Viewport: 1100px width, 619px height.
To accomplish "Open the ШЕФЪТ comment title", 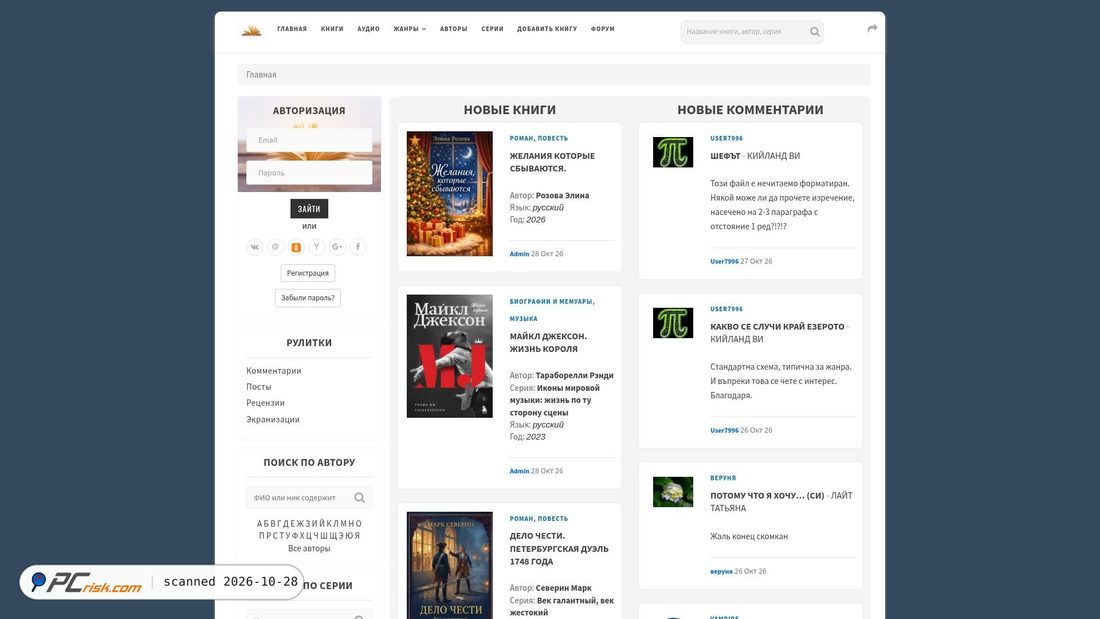I will click(725, 156).
